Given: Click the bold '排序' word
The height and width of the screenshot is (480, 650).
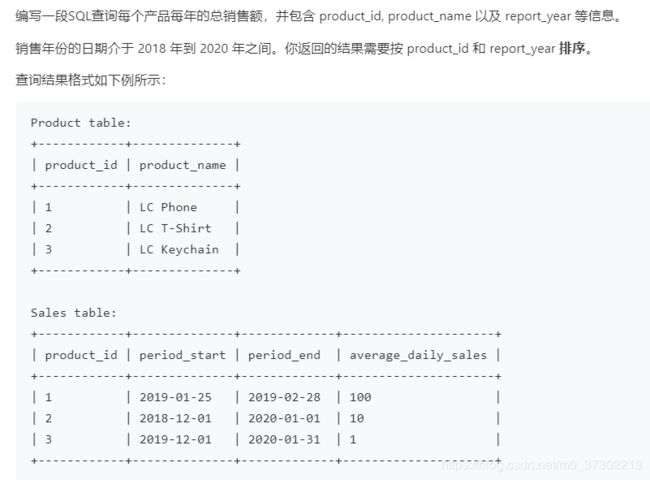Looking at the screenshot, I should pyautogui.click(x=572, y=48).
